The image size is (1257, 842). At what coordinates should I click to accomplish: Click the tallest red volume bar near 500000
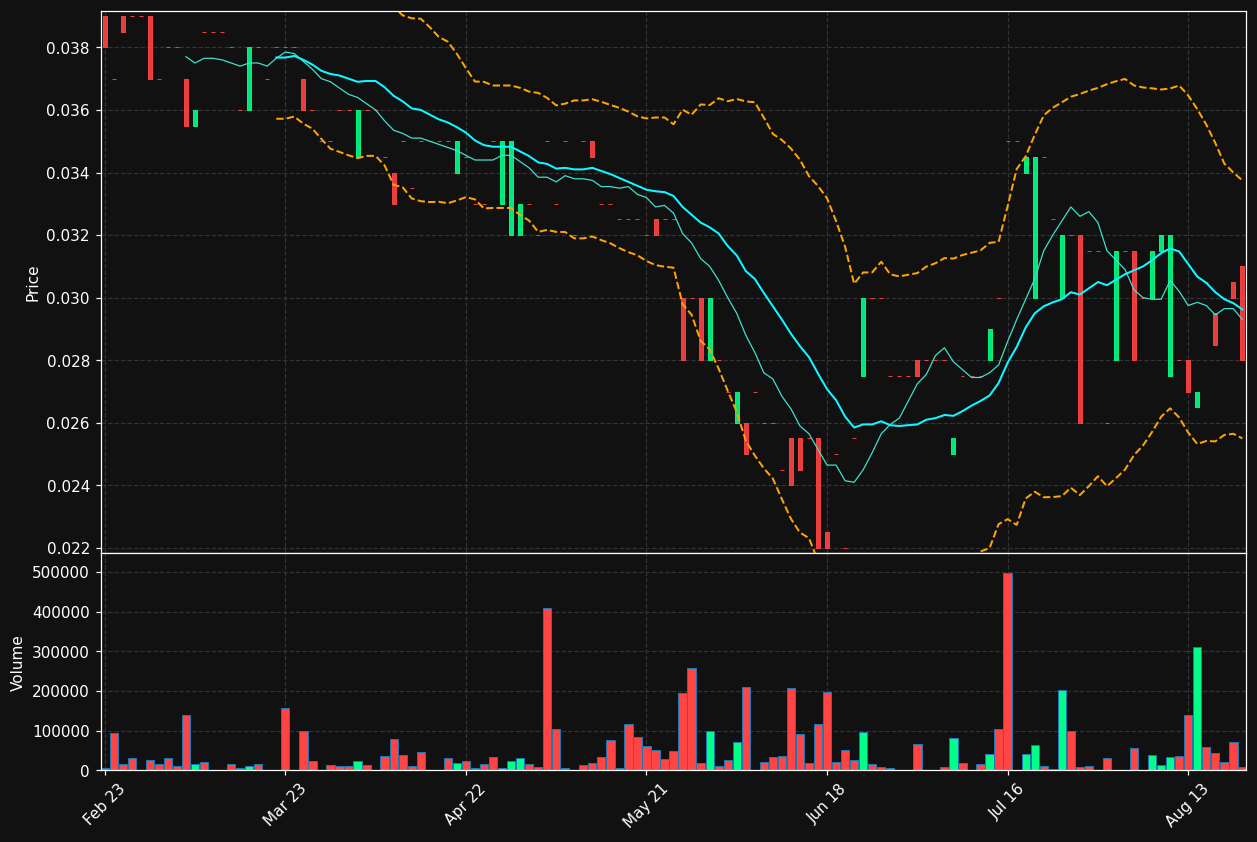tap(1007, 672)
